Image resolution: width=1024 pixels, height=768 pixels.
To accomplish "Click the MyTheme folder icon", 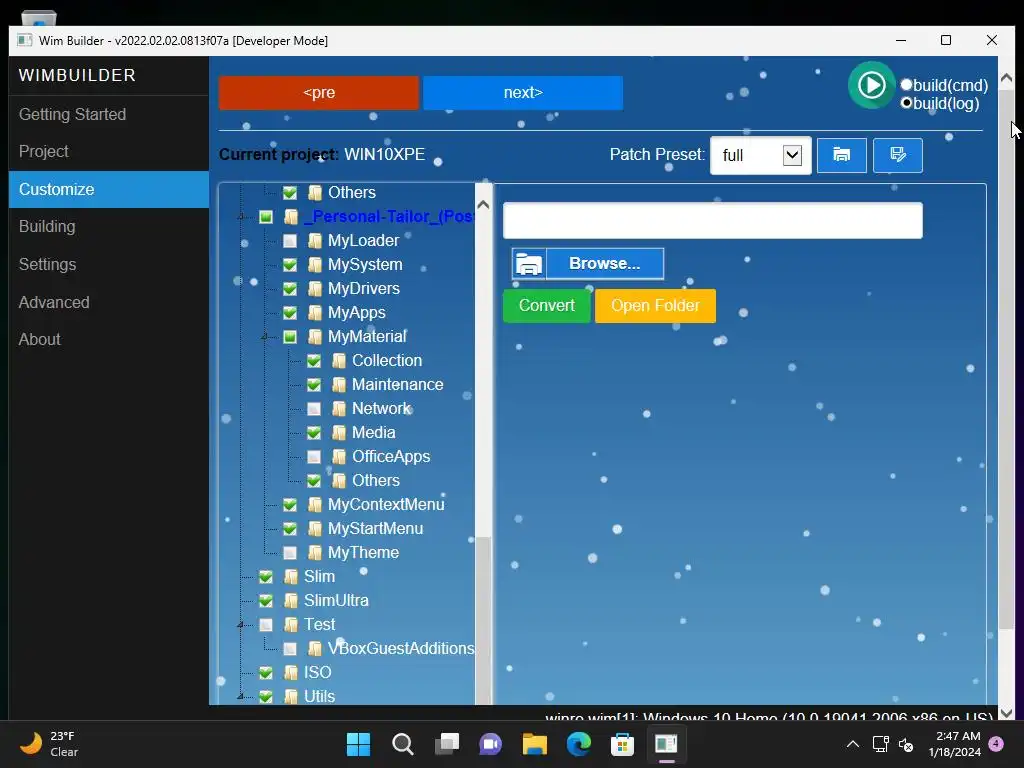I will [x=315, y=553].
